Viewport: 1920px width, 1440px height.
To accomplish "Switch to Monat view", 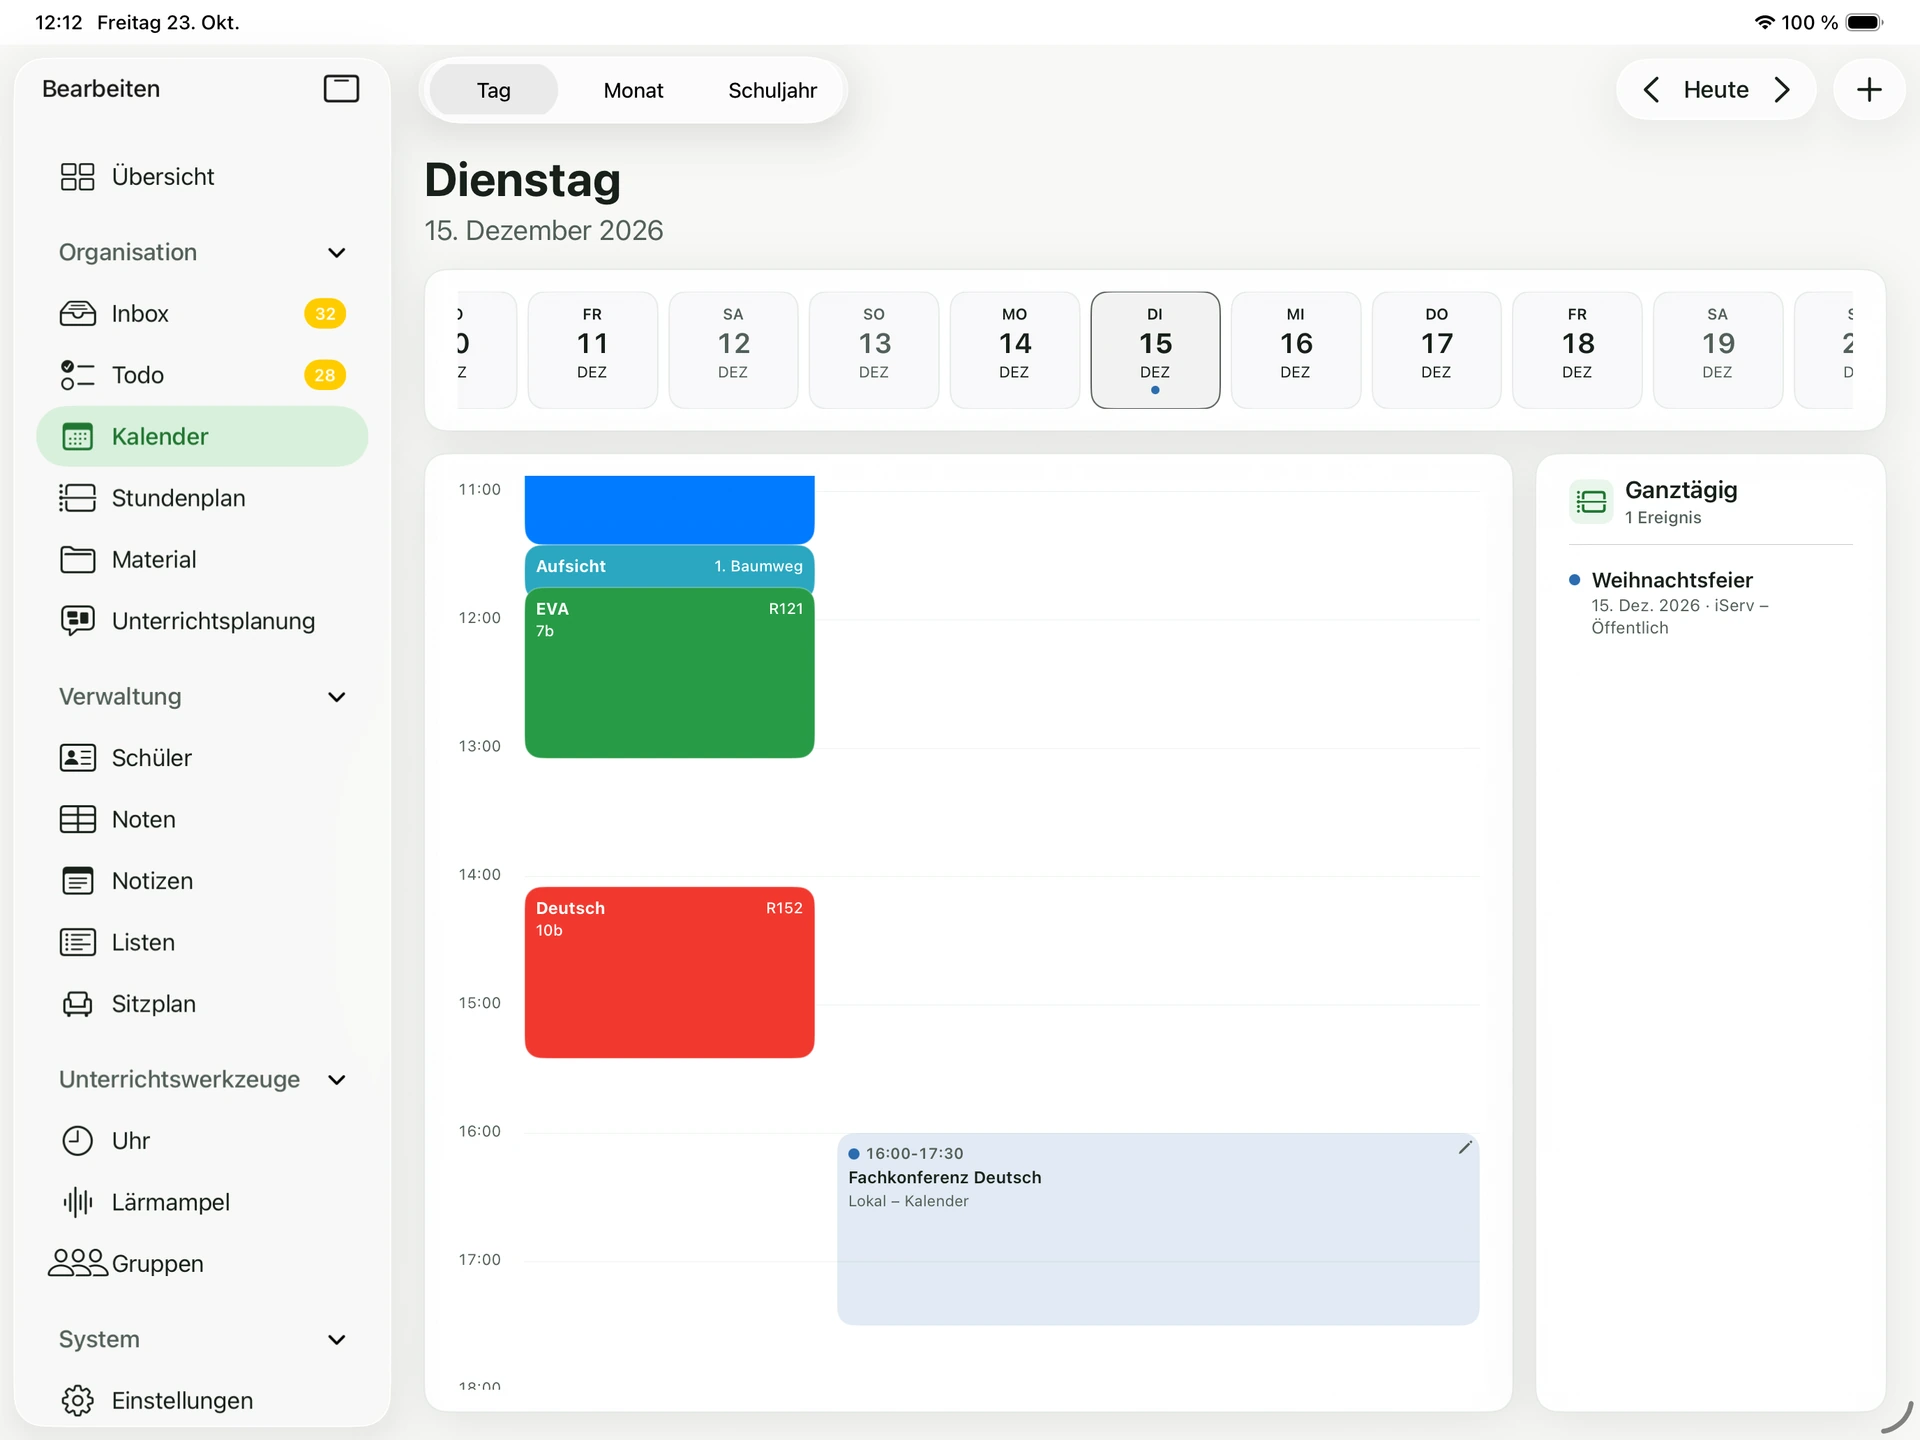I will pyautogui.click(x=633, y=90).
